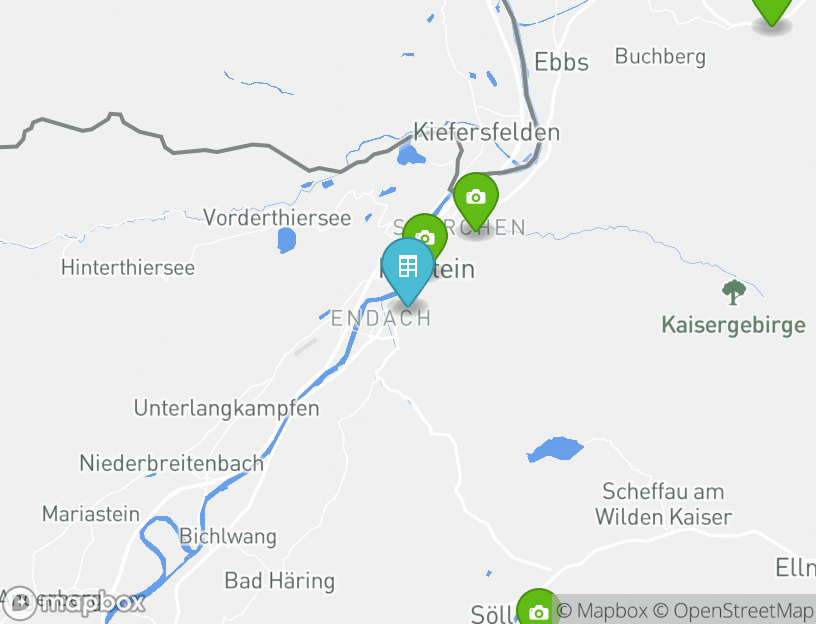816x624 pixels.
Task: Select the Vorderthiersee place label
Action: [x=277, y=218]
